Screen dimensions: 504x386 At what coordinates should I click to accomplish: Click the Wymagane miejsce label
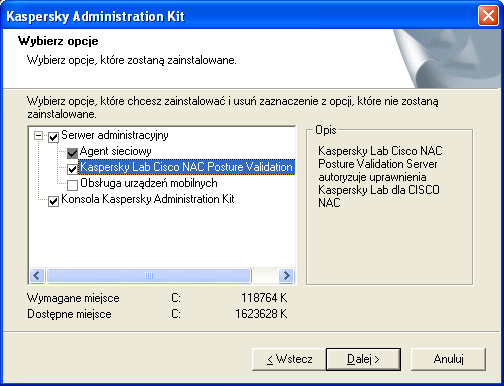(73, 298)
